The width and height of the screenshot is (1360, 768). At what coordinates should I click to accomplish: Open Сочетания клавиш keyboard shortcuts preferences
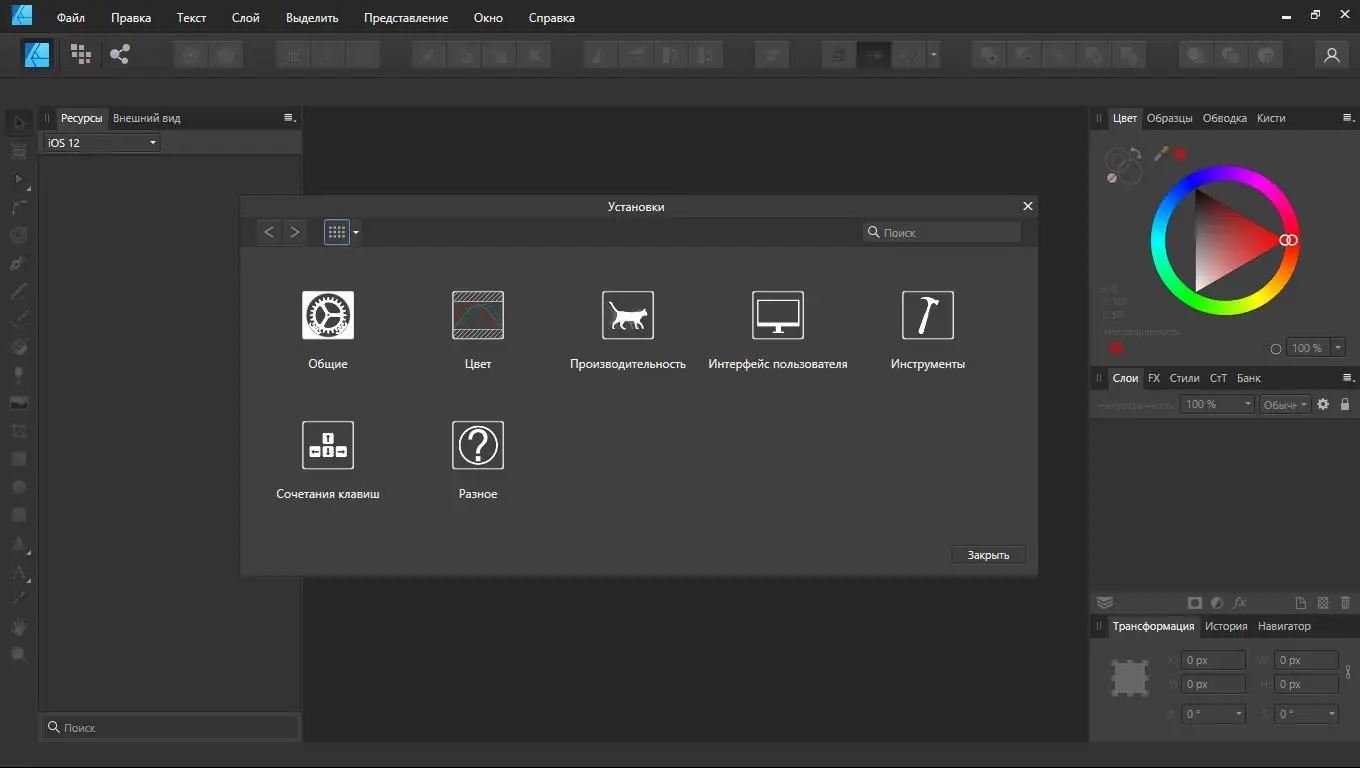(328, 460)
